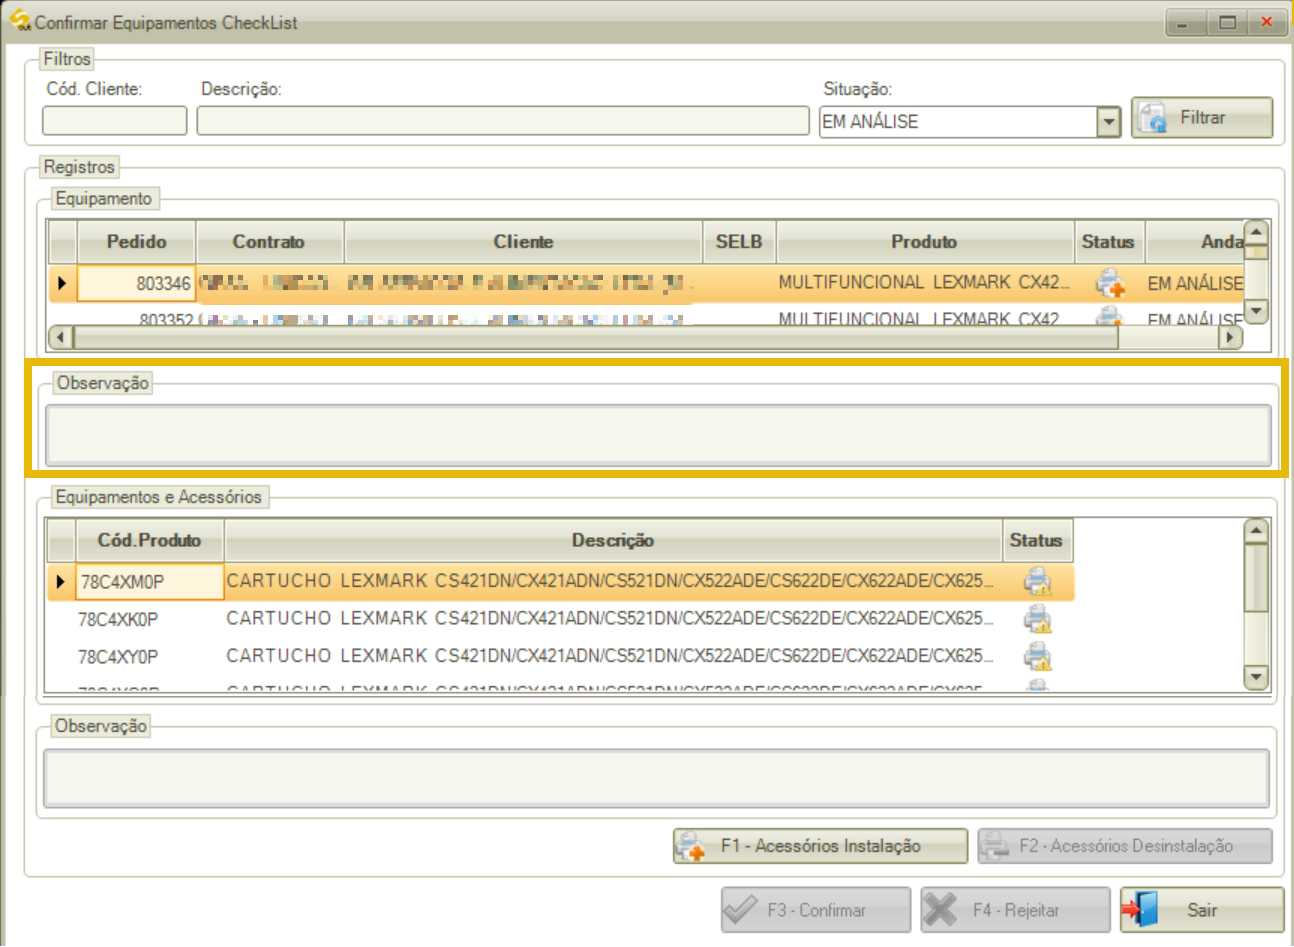Select the product code 78C4XM0P

point(149,582)
